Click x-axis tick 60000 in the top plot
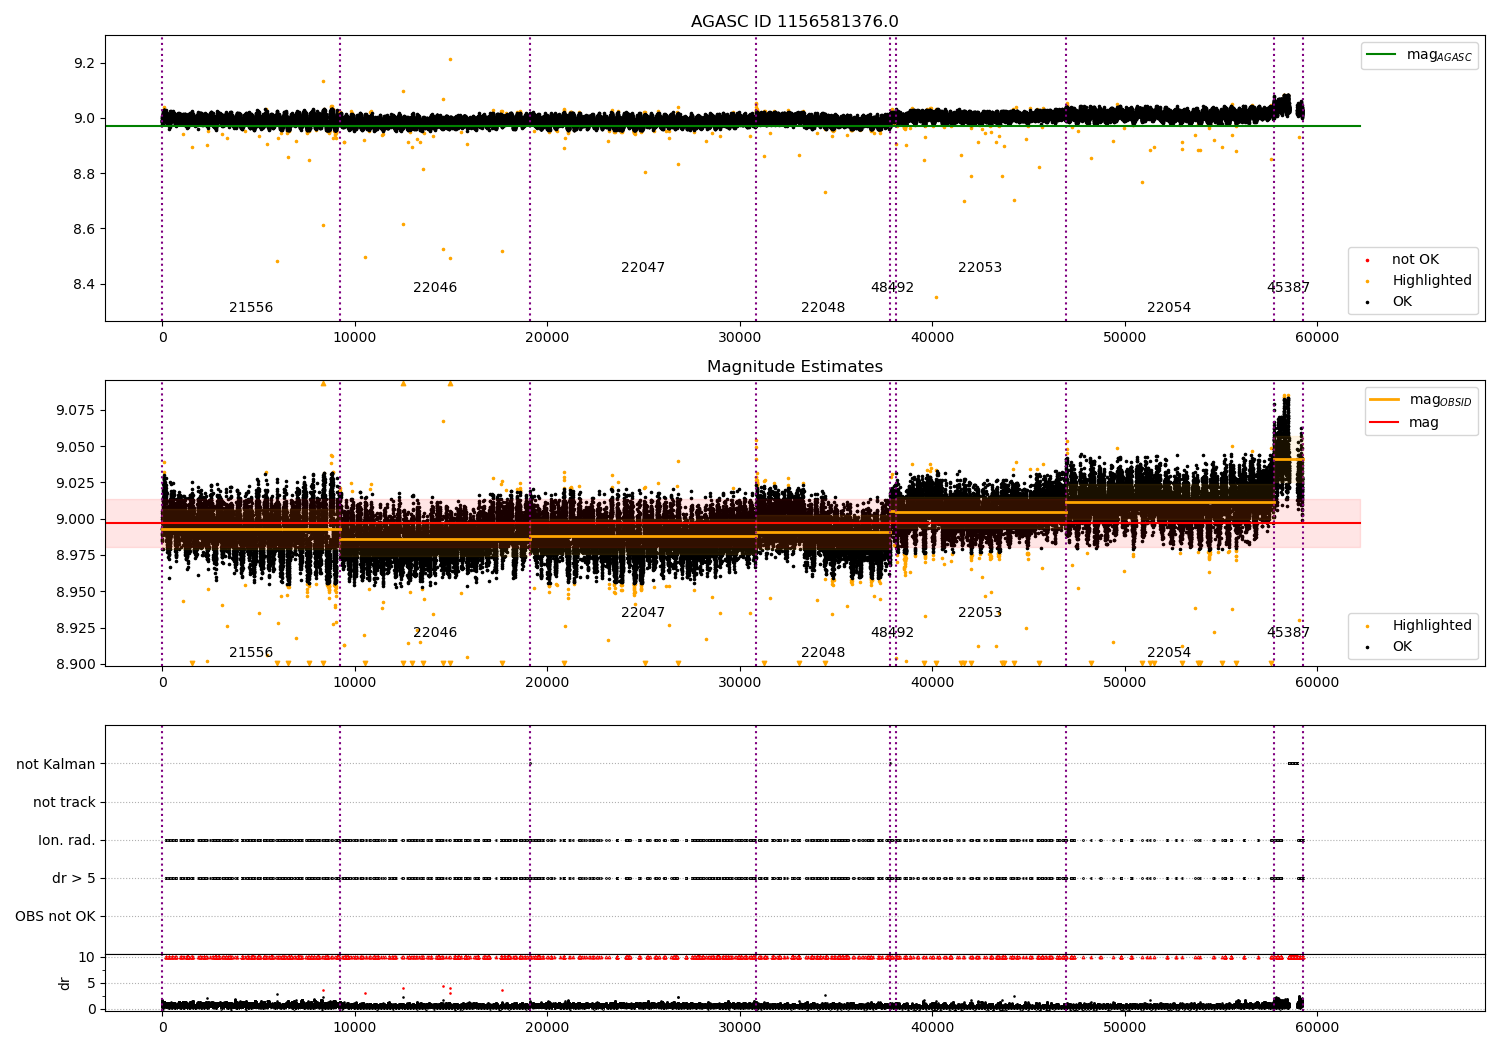 tap(1317, 338)
